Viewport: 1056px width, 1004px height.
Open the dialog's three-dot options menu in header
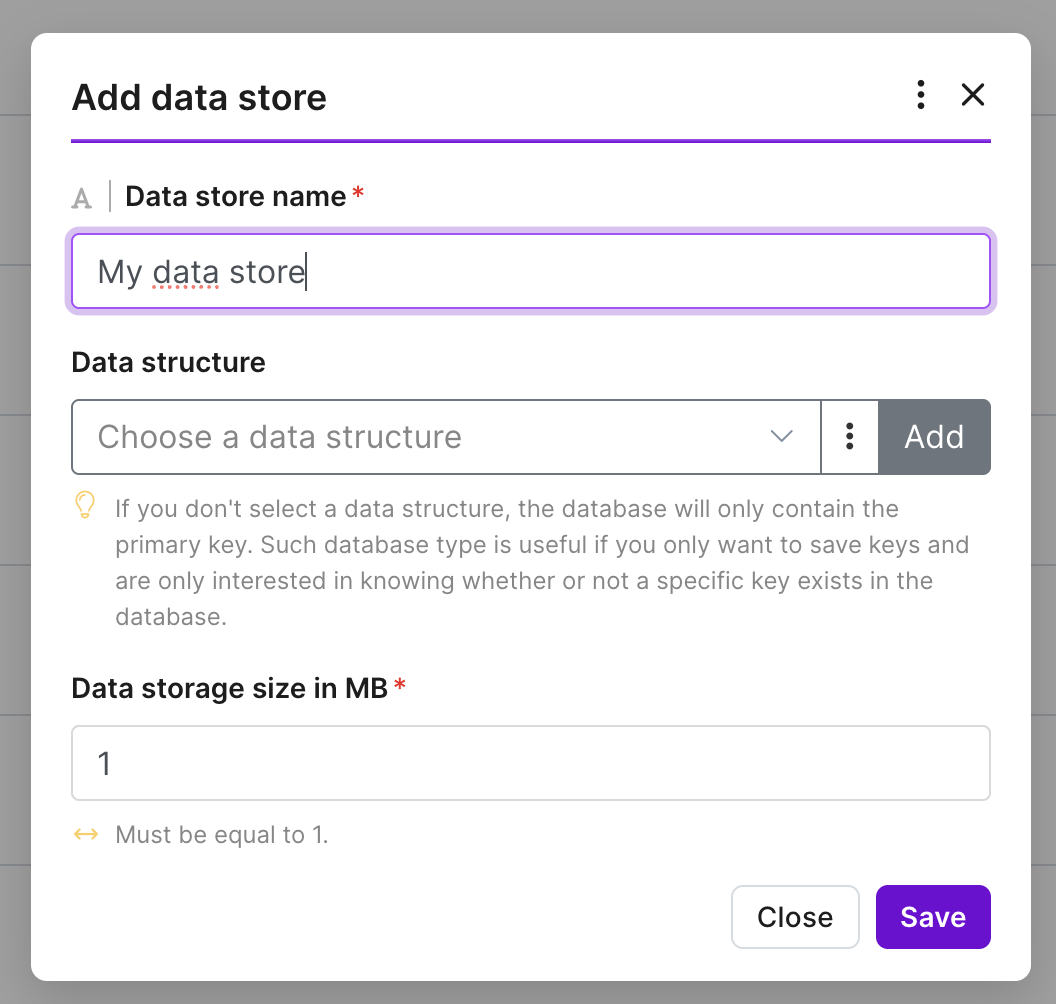(x=921, y=95)
